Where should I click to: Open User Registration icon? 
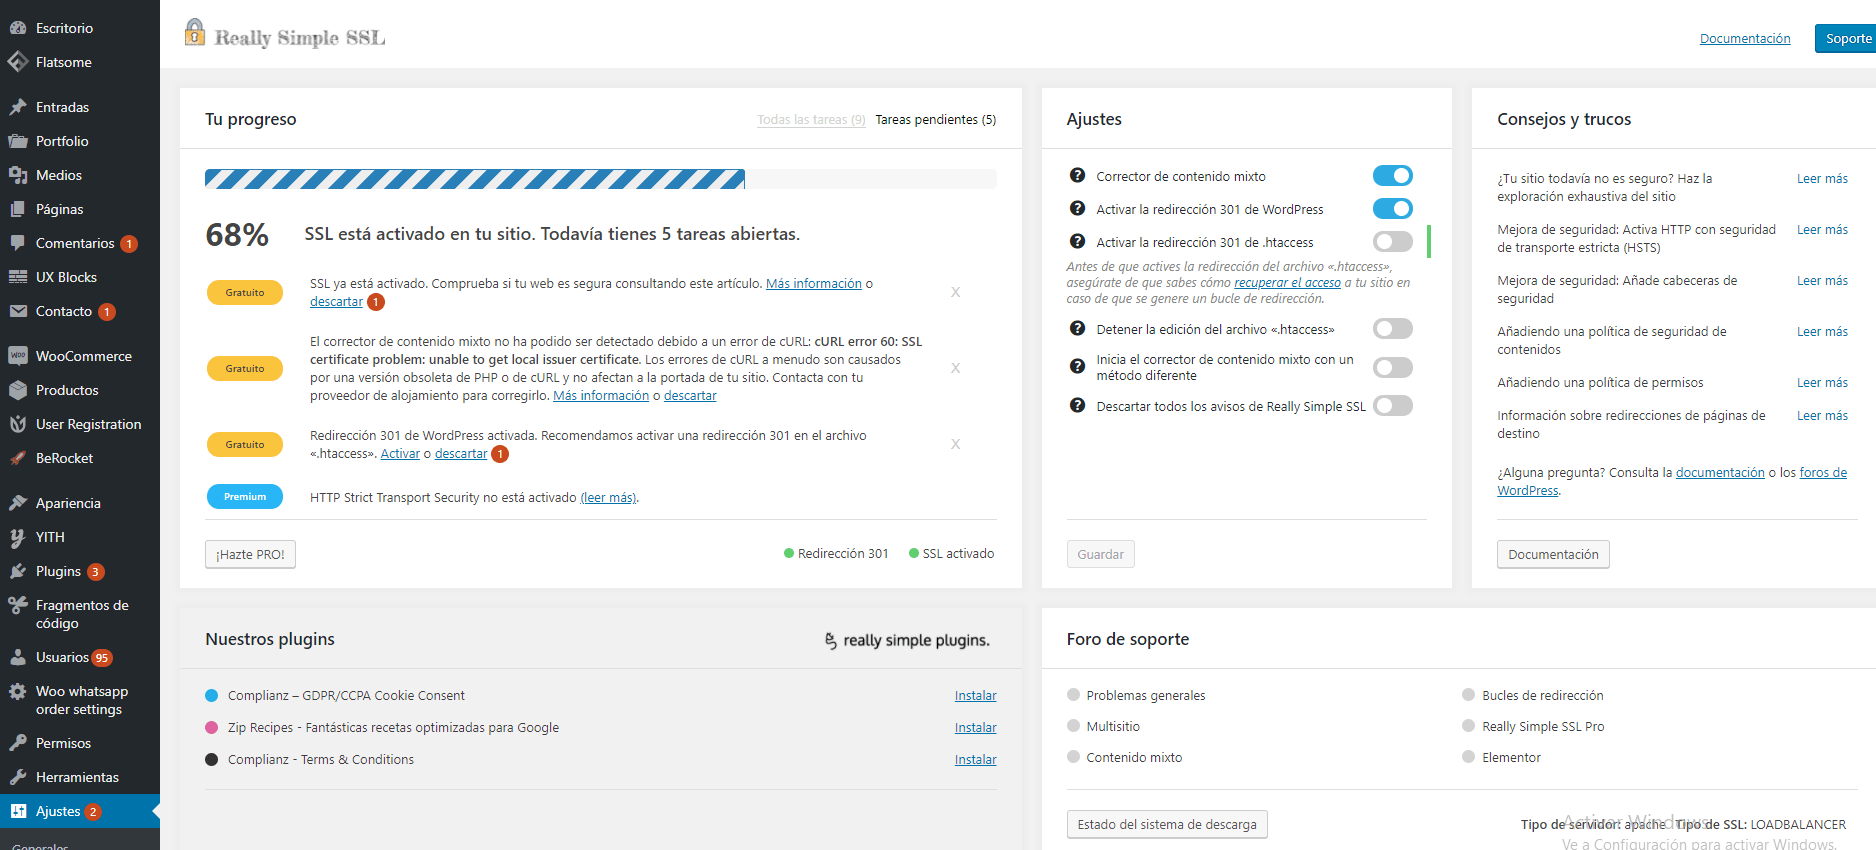[x=18, y=424]
